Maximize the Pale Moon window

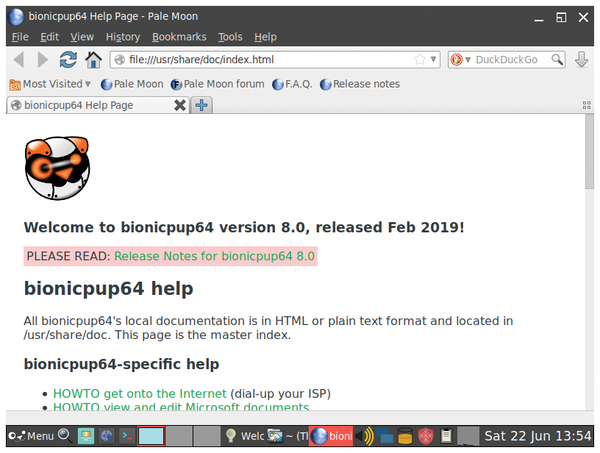coord(561,17)
